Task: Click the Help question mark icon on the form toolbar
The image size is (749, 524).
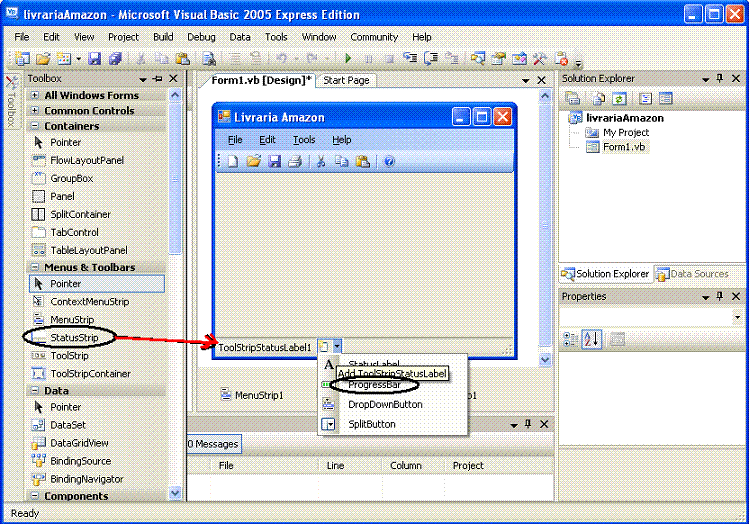Action: (389, 161)
